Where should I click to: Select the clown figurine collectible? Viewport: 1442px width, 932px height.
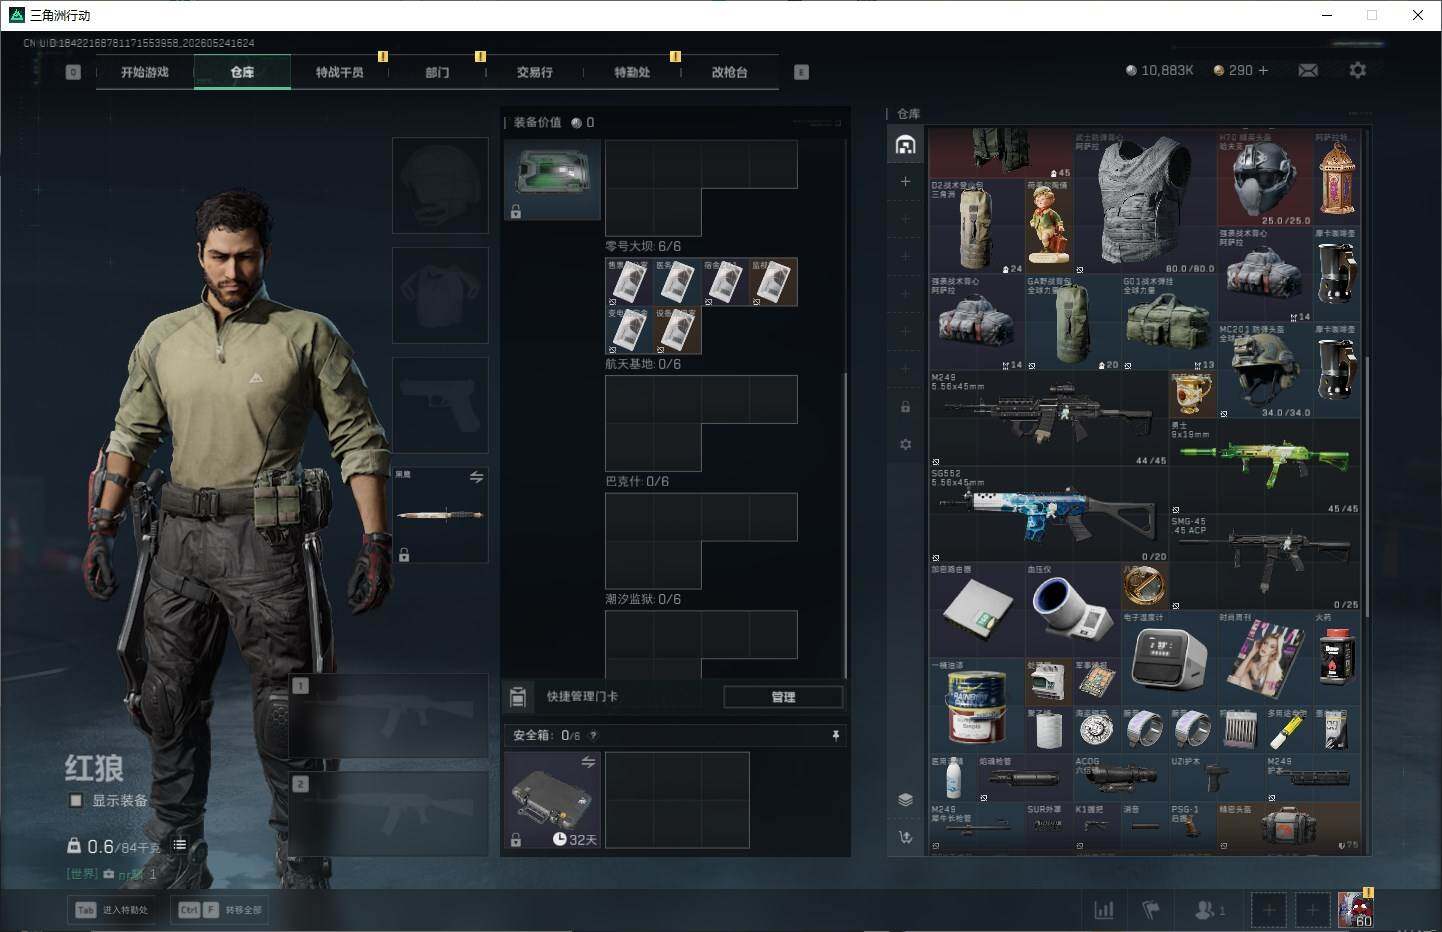1049,227
